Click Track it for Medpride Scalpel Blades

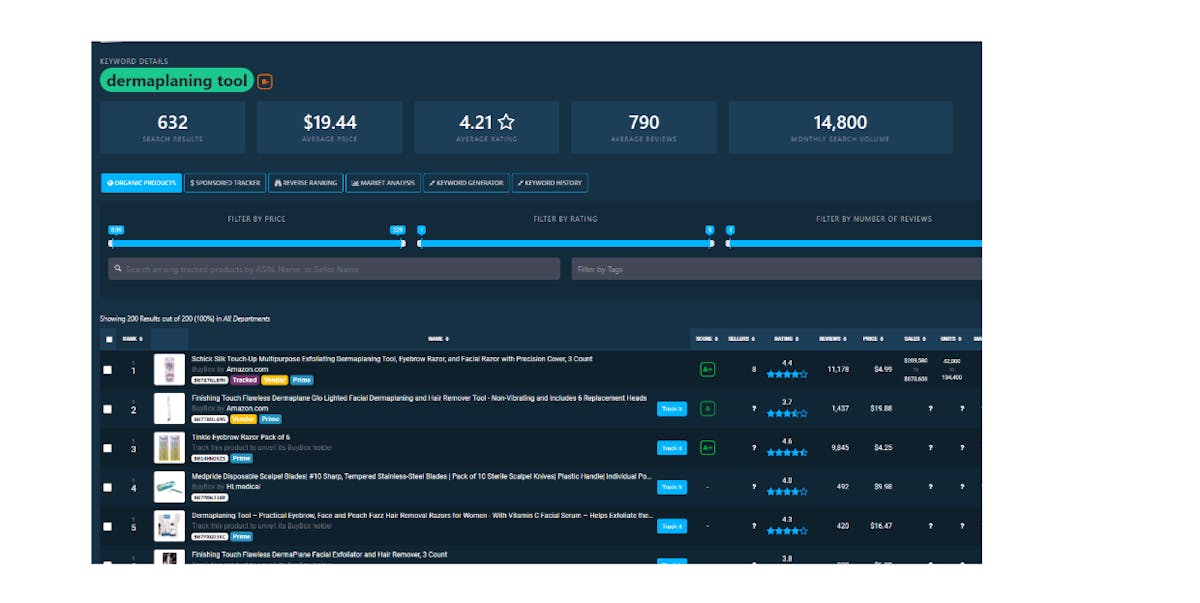[x=672, y=487]
